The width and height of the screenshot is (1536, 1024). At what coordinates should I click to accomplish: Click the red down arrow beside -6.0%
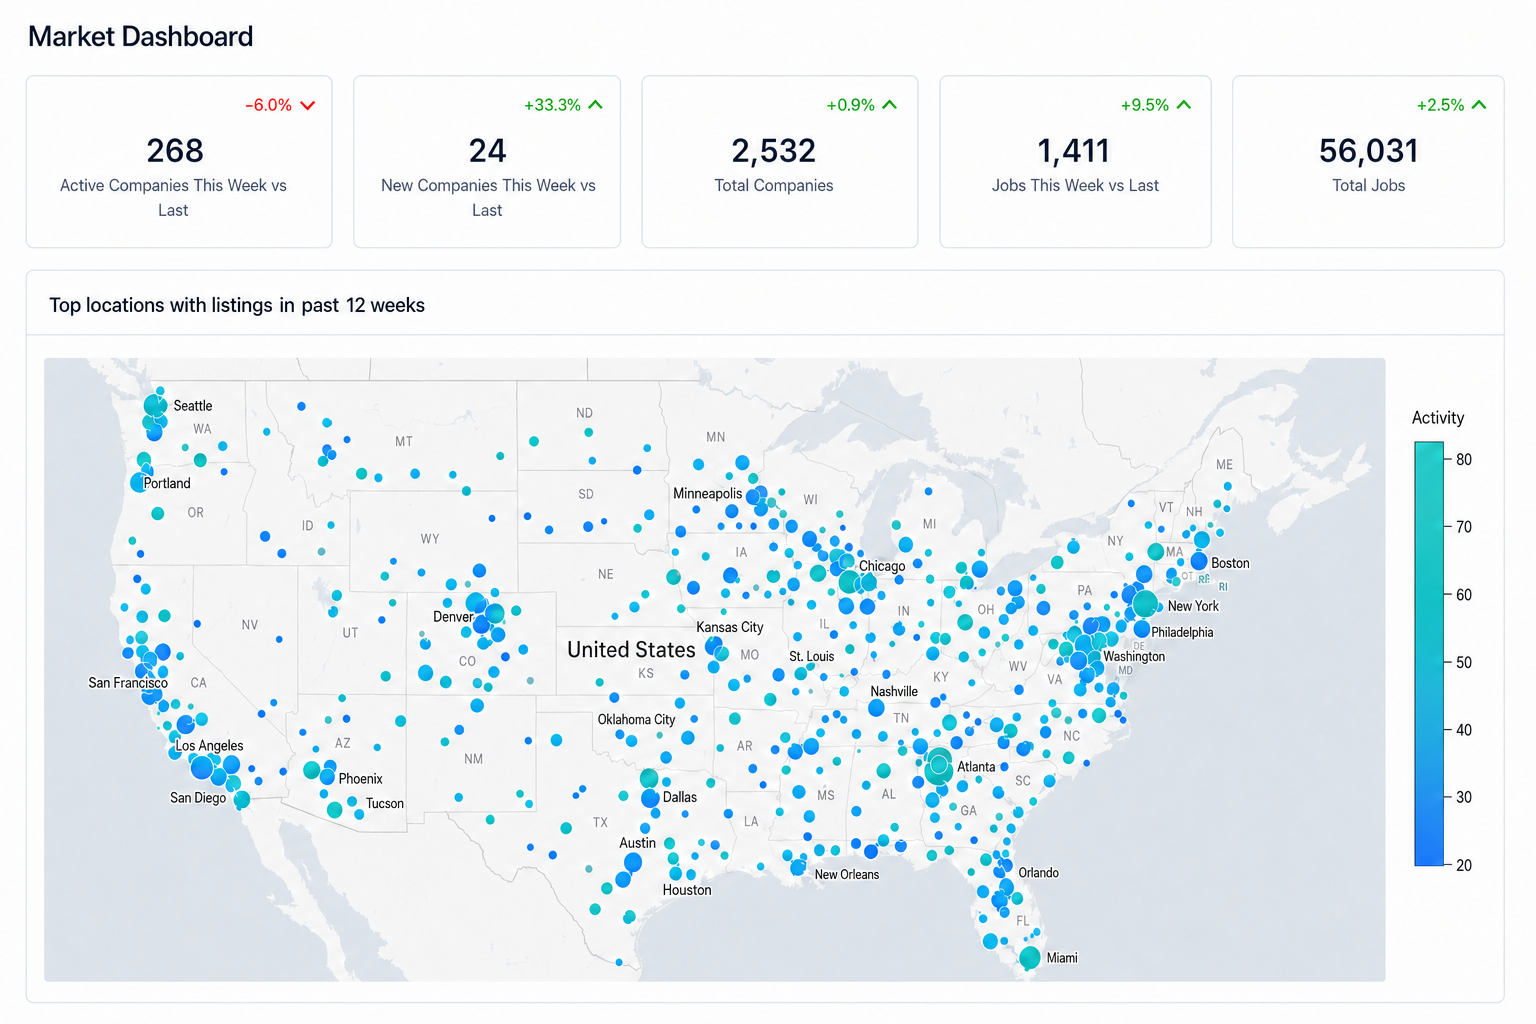[x=308, y=105]
